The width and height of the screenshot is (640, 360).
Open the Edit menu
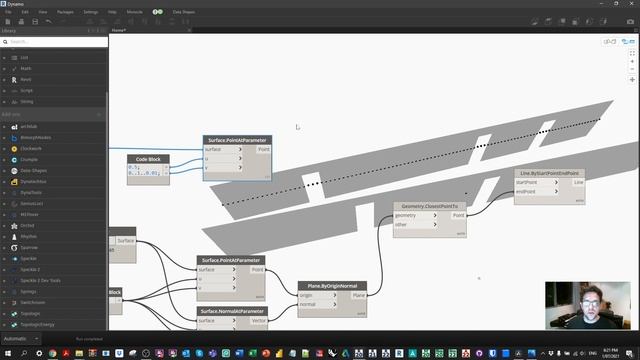(x=25, y=12)
